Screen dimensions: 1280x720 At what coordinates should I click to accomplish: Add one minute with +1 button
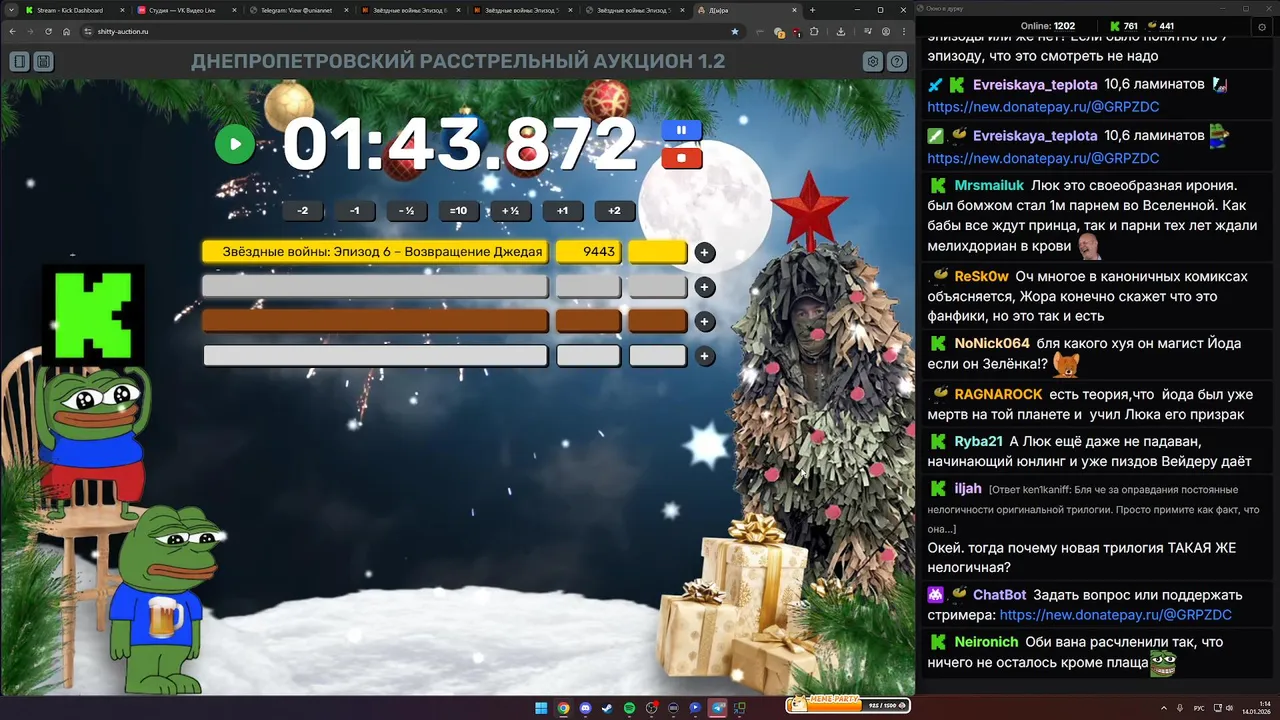pos(563,211)
